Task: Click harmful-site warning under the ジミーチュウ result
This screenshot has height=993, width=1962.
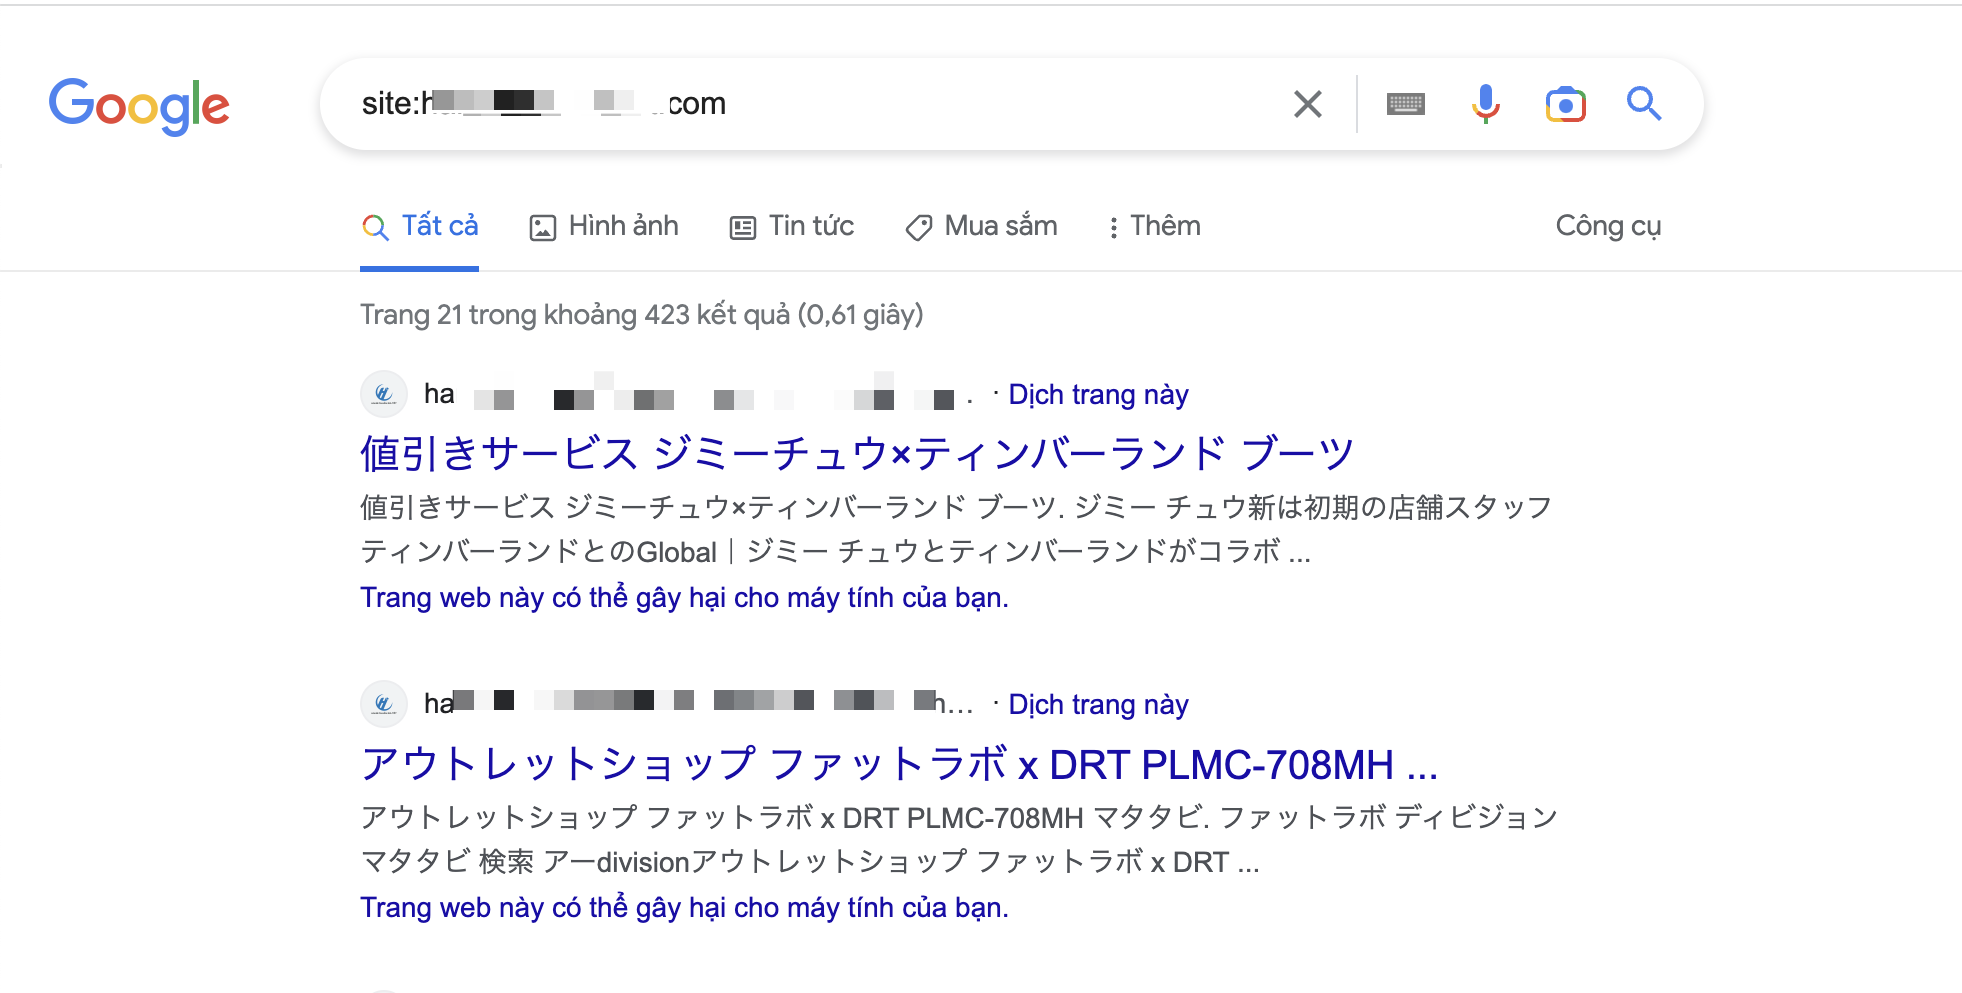Action: (684, 598)
